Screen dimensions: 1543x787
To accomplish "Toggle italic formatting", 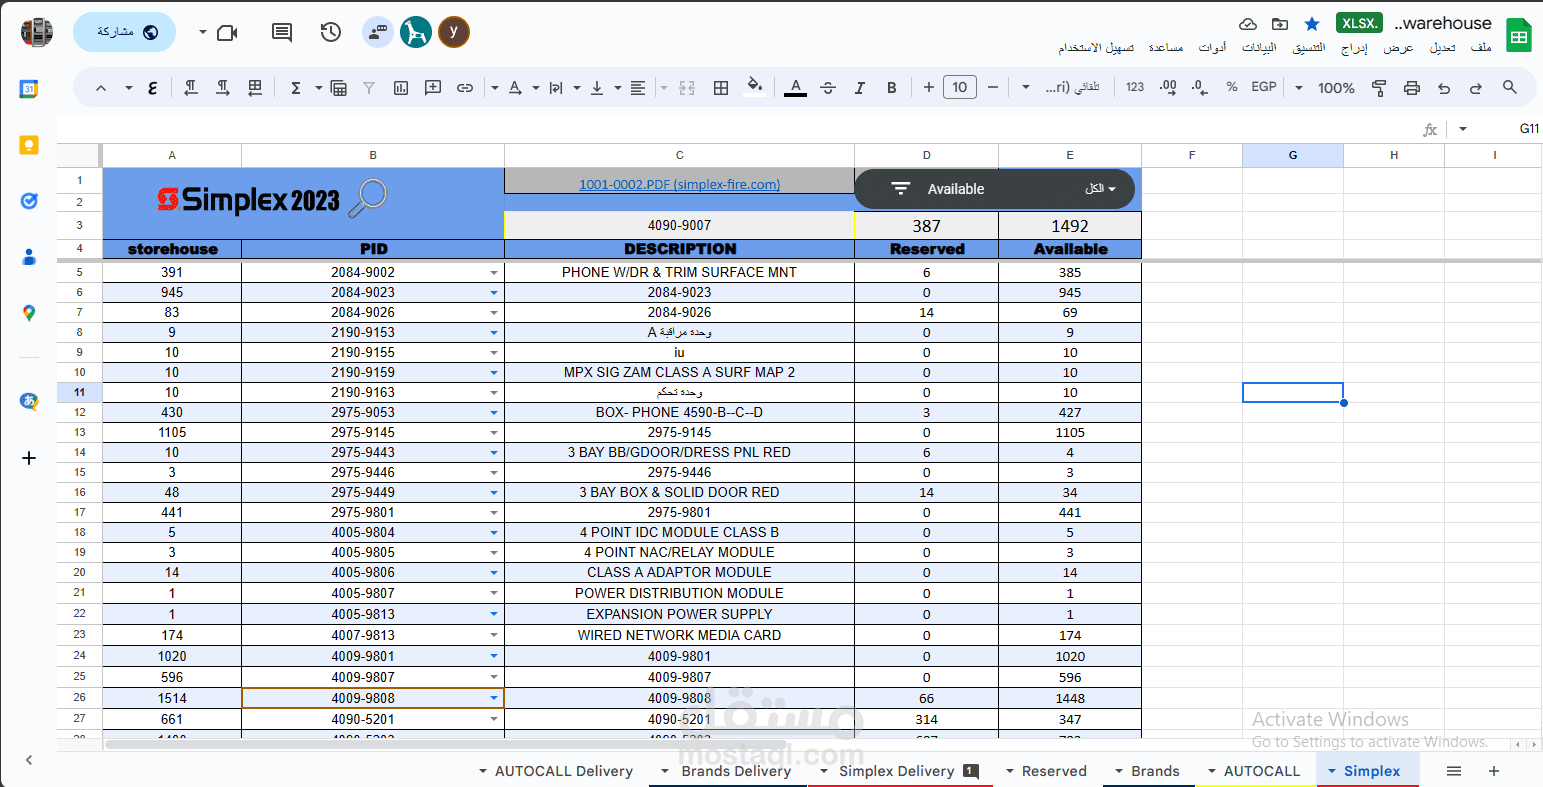I will pyautogui.click(x=859, y=88).
